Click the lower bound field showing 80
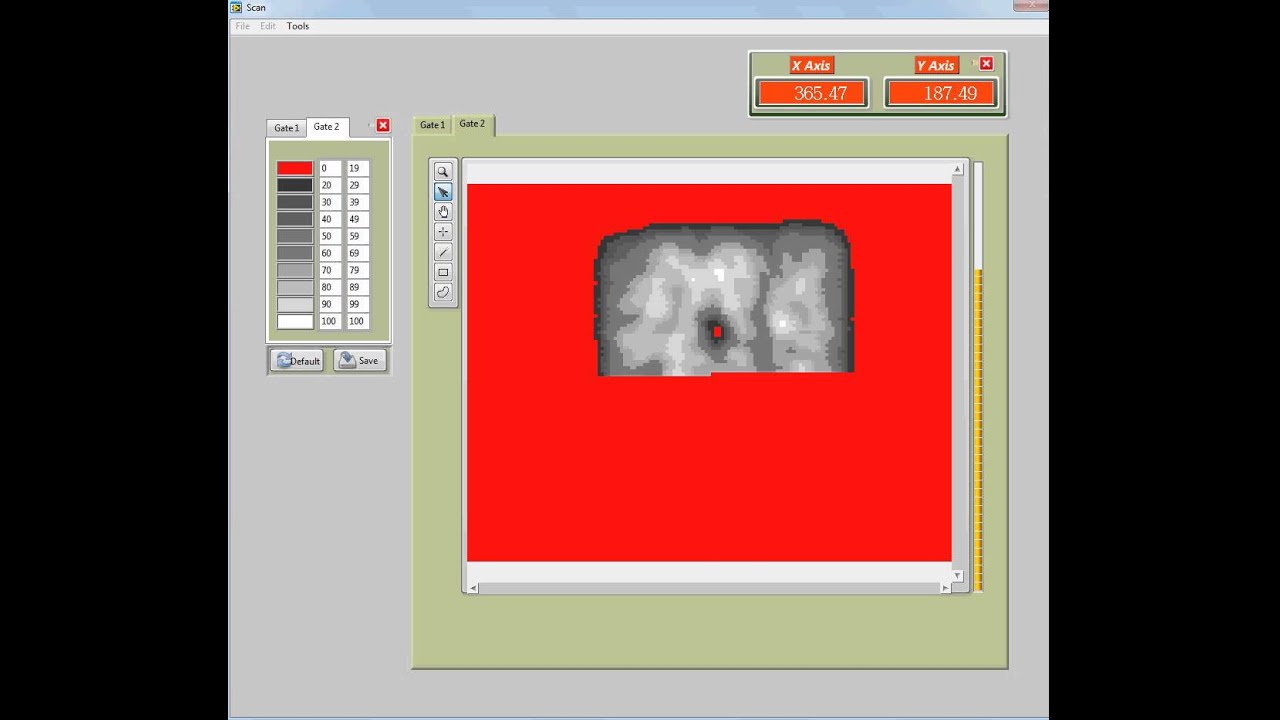The image size is (1280, 720). 330,287
